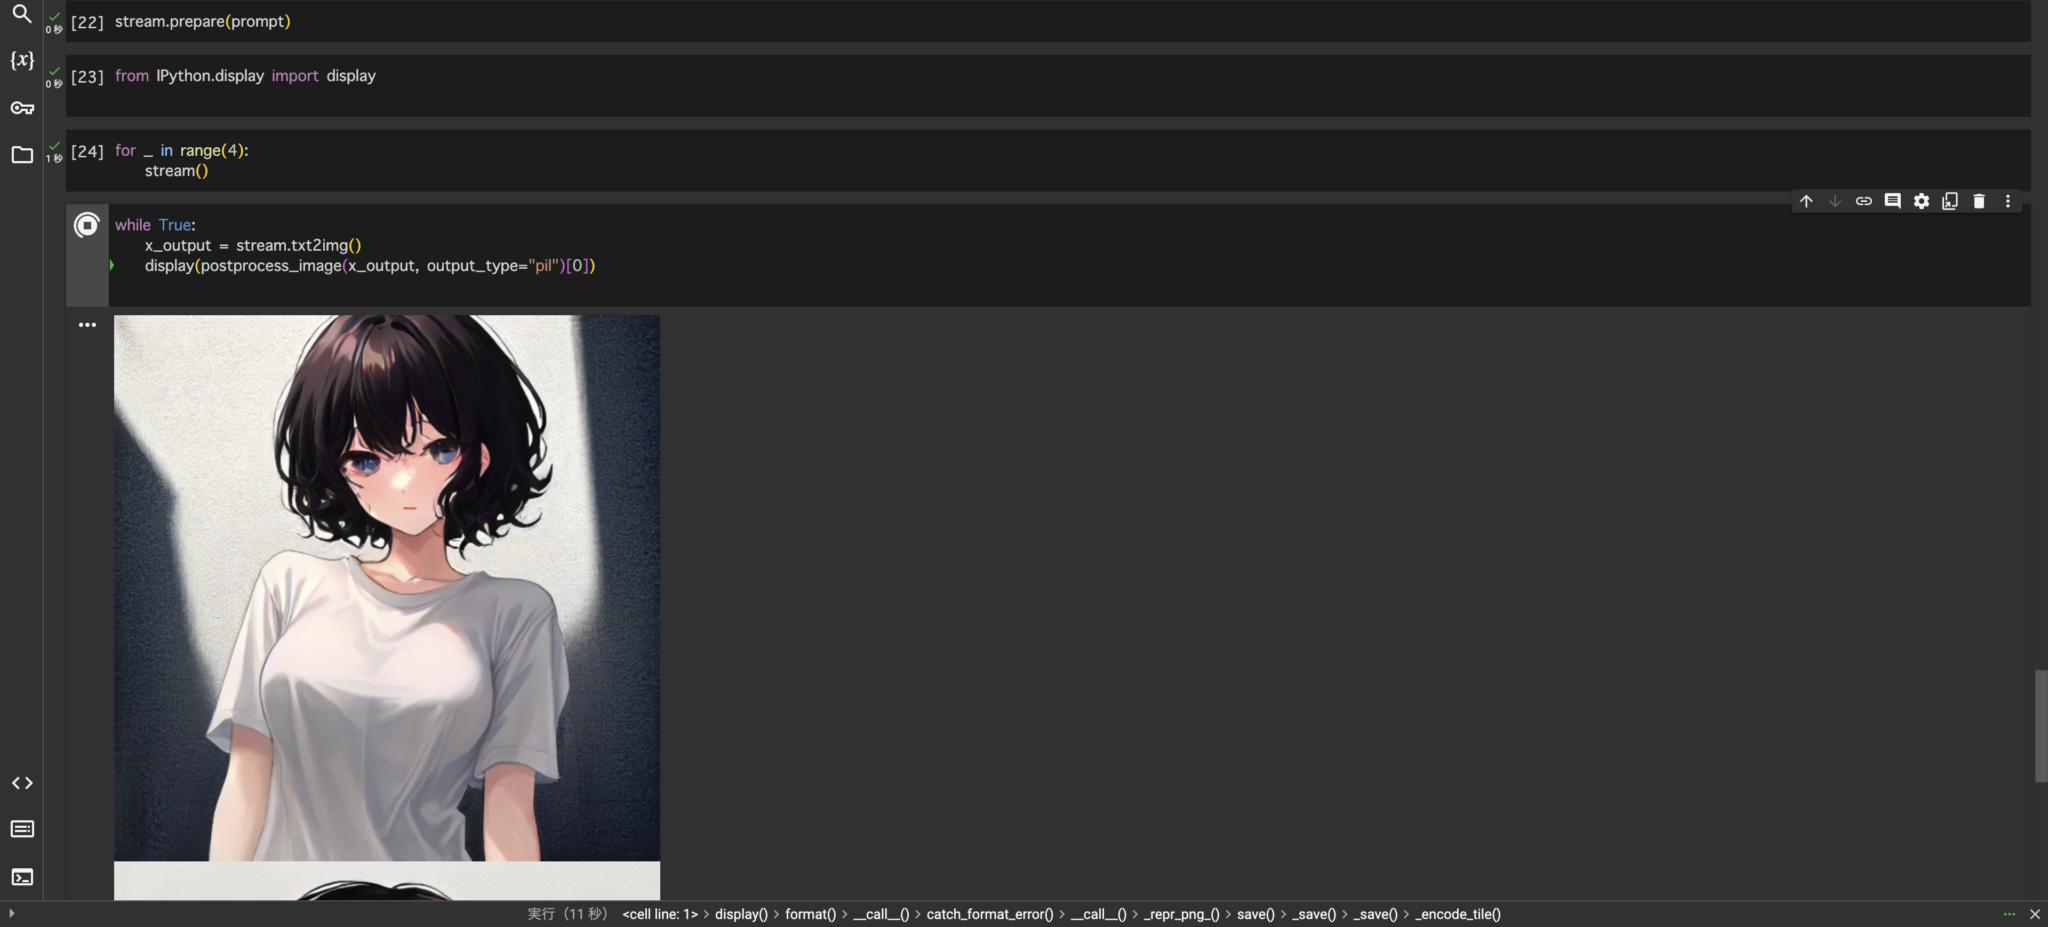
Task: Show output options via the ellipsis
Action: [x=87, y=324]
